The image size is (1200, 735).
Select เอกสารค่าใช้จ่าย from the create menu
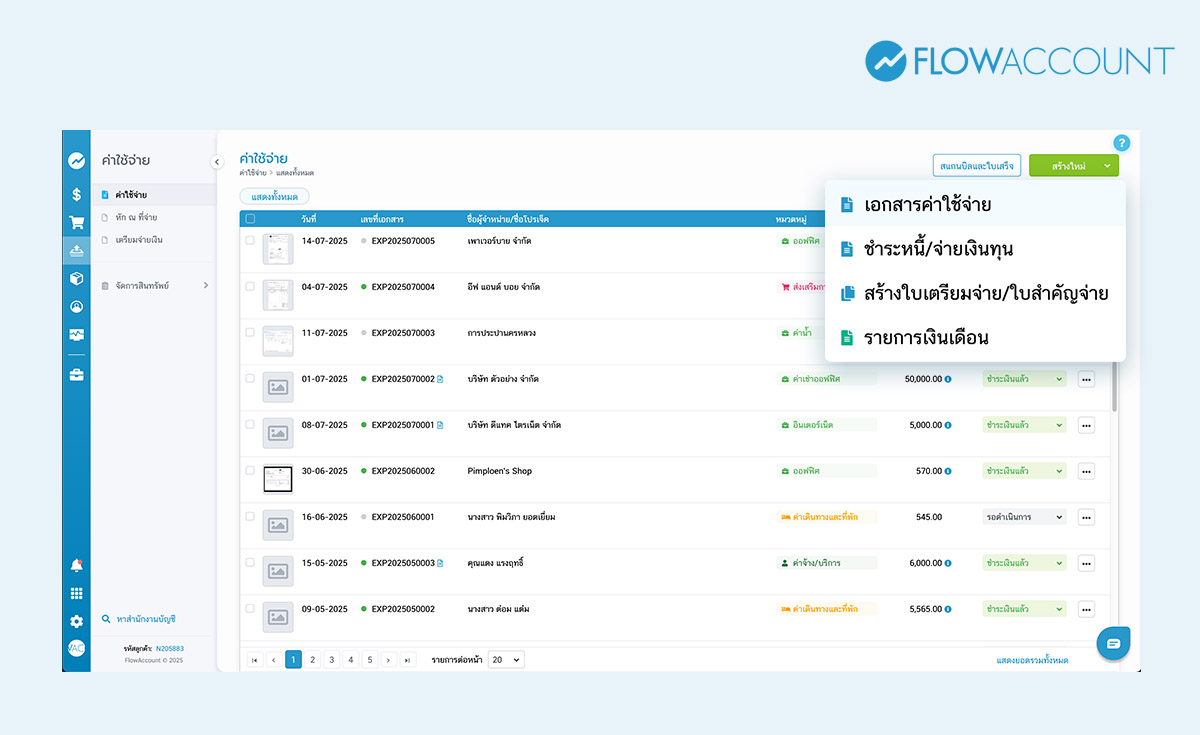coord(927,205)
